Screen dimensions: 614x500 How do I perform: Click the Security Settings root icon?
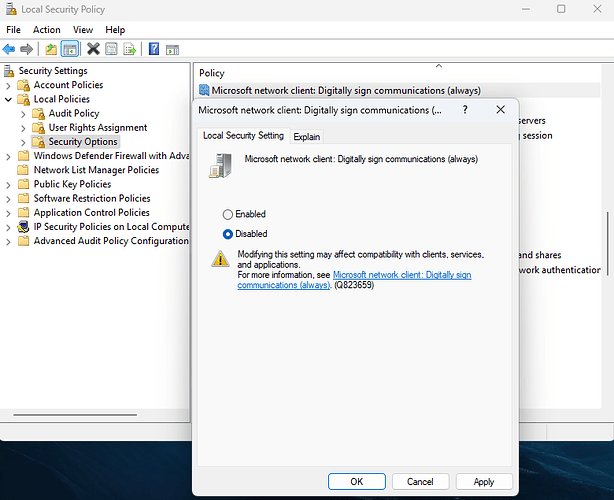9,71
